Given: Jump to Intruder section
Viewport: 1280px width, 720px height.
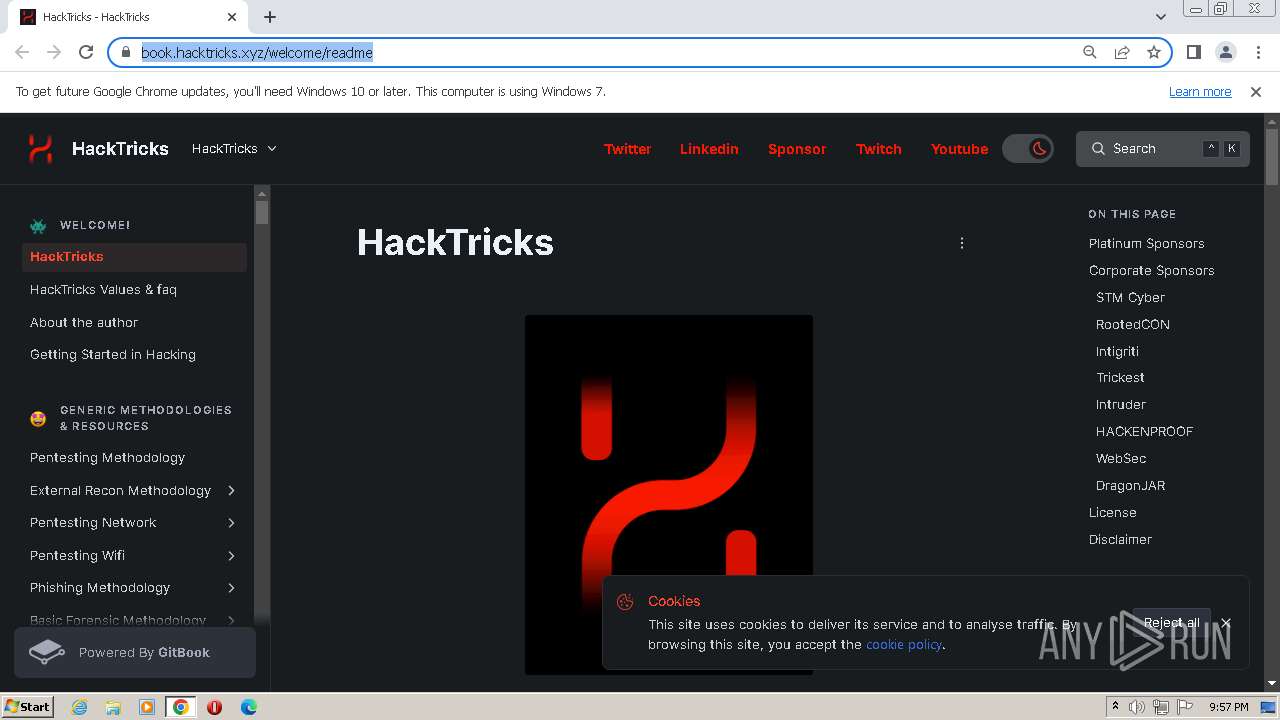Looking at the screenshot, I should coord(1121,404).
